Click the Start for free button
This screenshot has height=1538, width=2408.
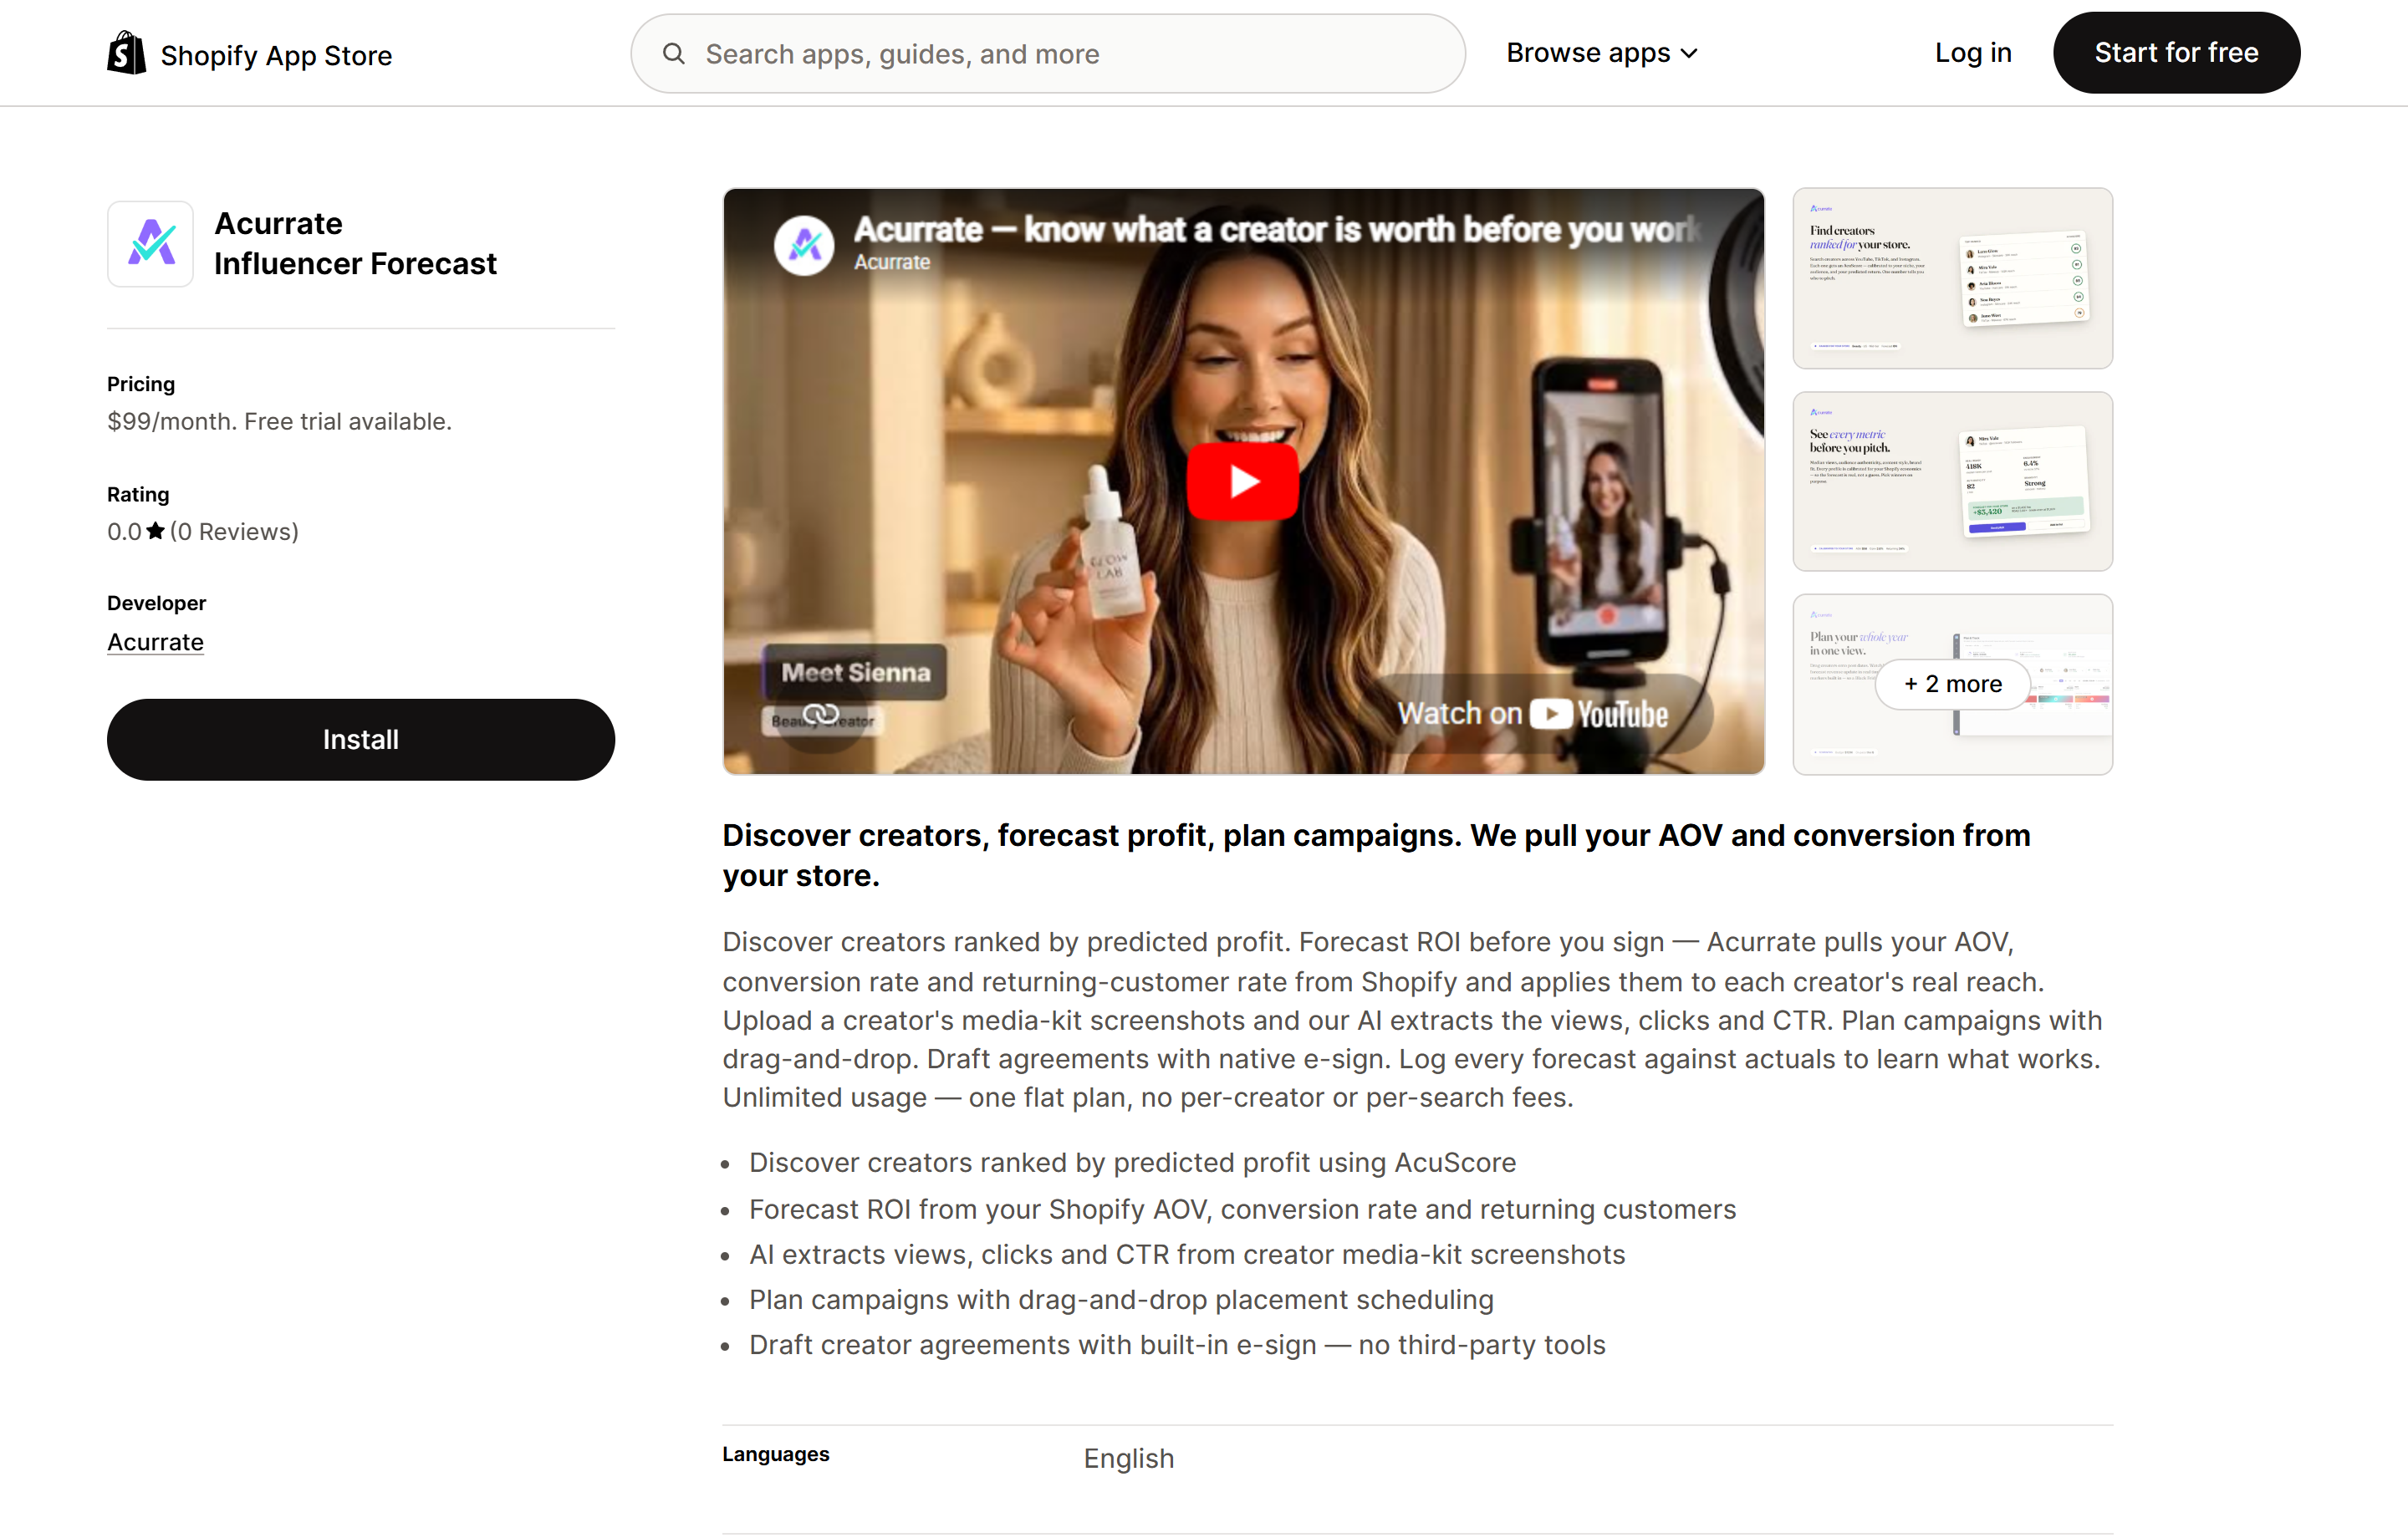[2176, 53]
